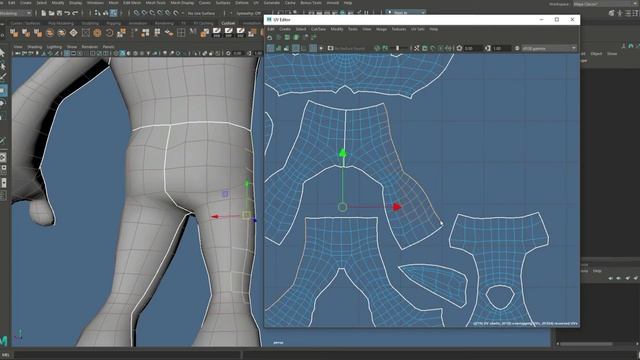
Task: Click the UV Editor exposure icon
Action: (459, 48)
